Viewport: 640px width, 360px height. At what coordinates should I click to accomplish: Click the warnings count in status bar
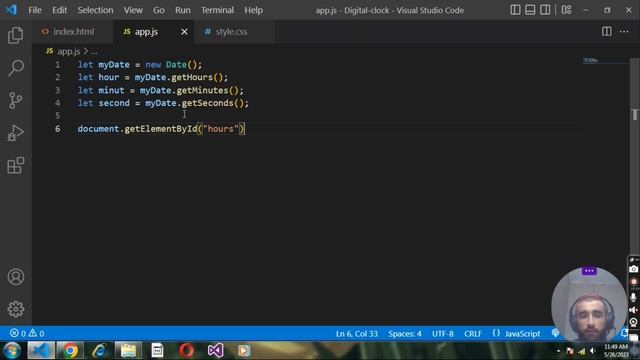37,333
